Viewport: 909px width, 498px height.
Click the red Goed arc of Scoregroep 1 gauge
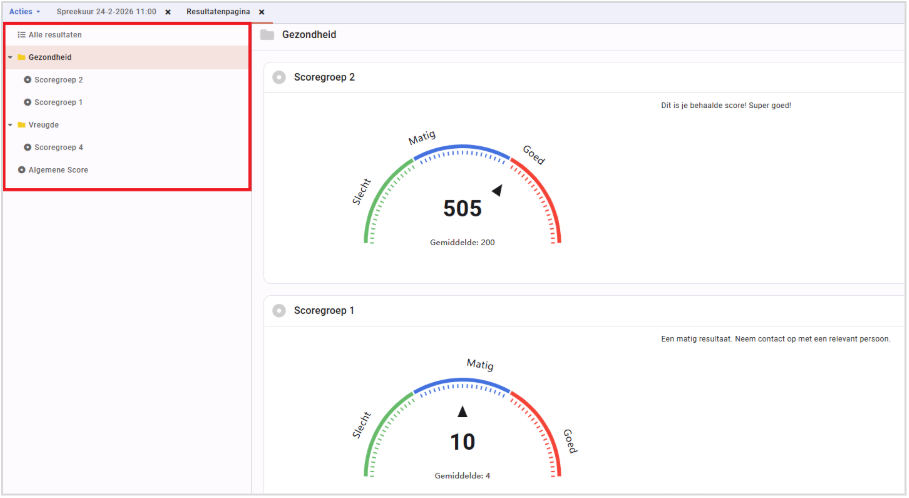(546, 427)
